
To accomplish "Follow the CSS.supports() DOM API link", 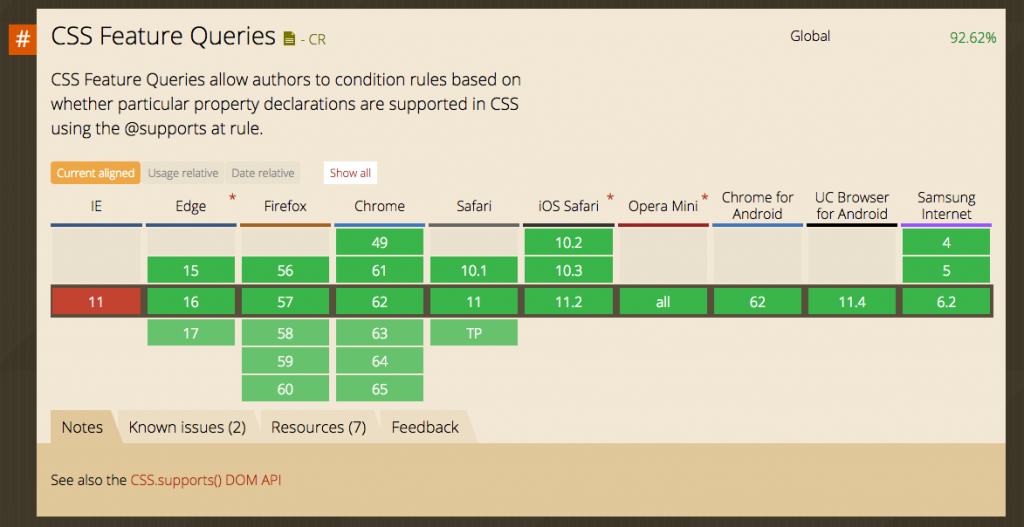I will [x=206, y=480].
